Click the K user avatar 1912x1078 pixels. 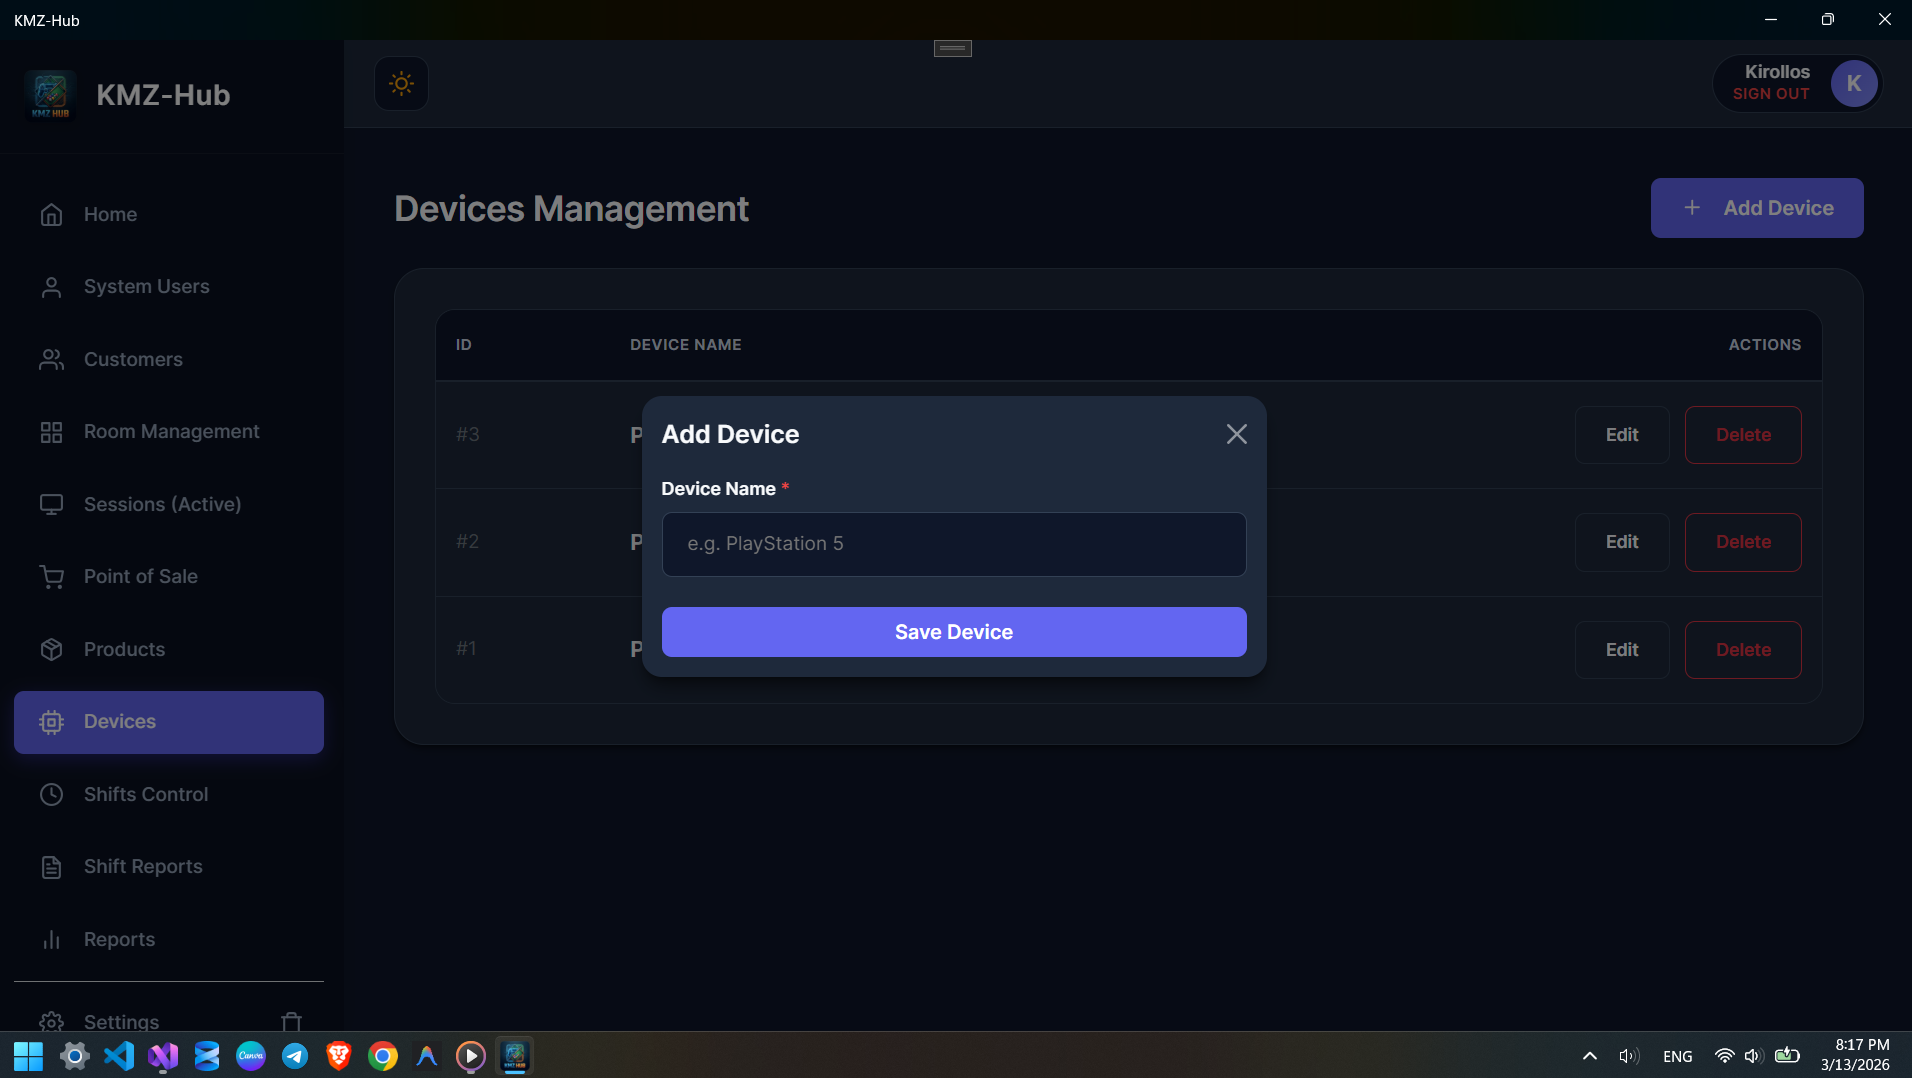tap(1853, 84)
